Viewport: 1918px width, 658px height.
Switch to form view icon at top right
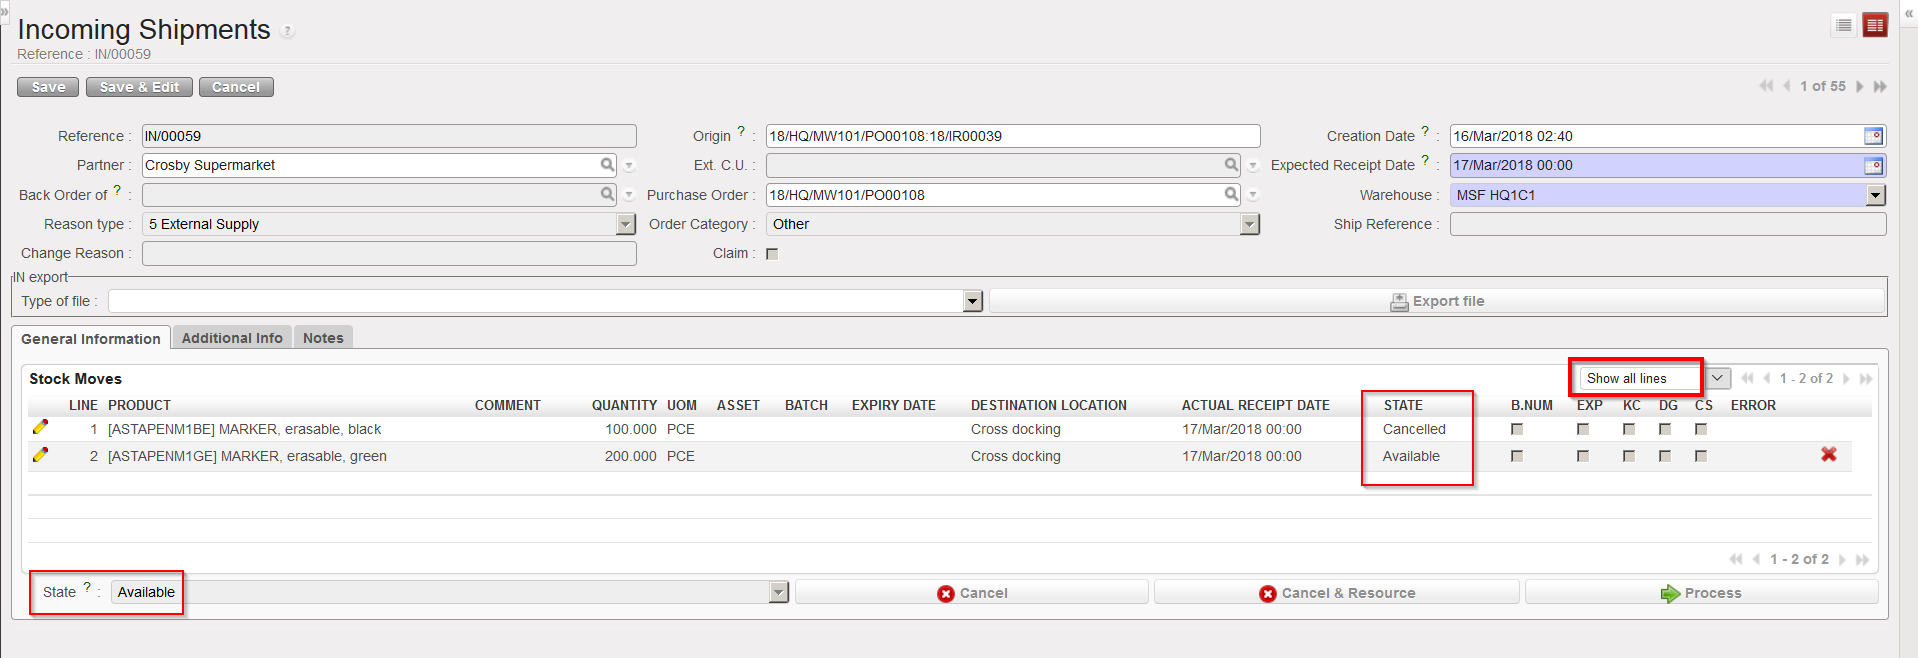pos(1875,26)
